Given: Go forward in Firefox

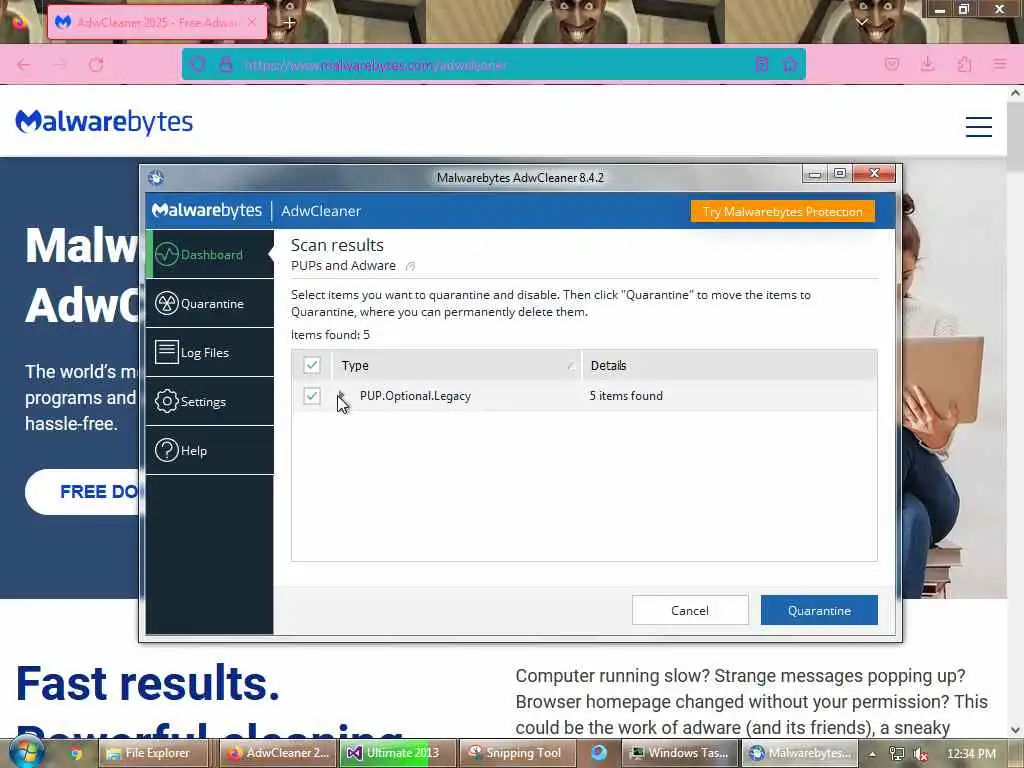Looking at the screenshot, I should (x=60, y=64).
